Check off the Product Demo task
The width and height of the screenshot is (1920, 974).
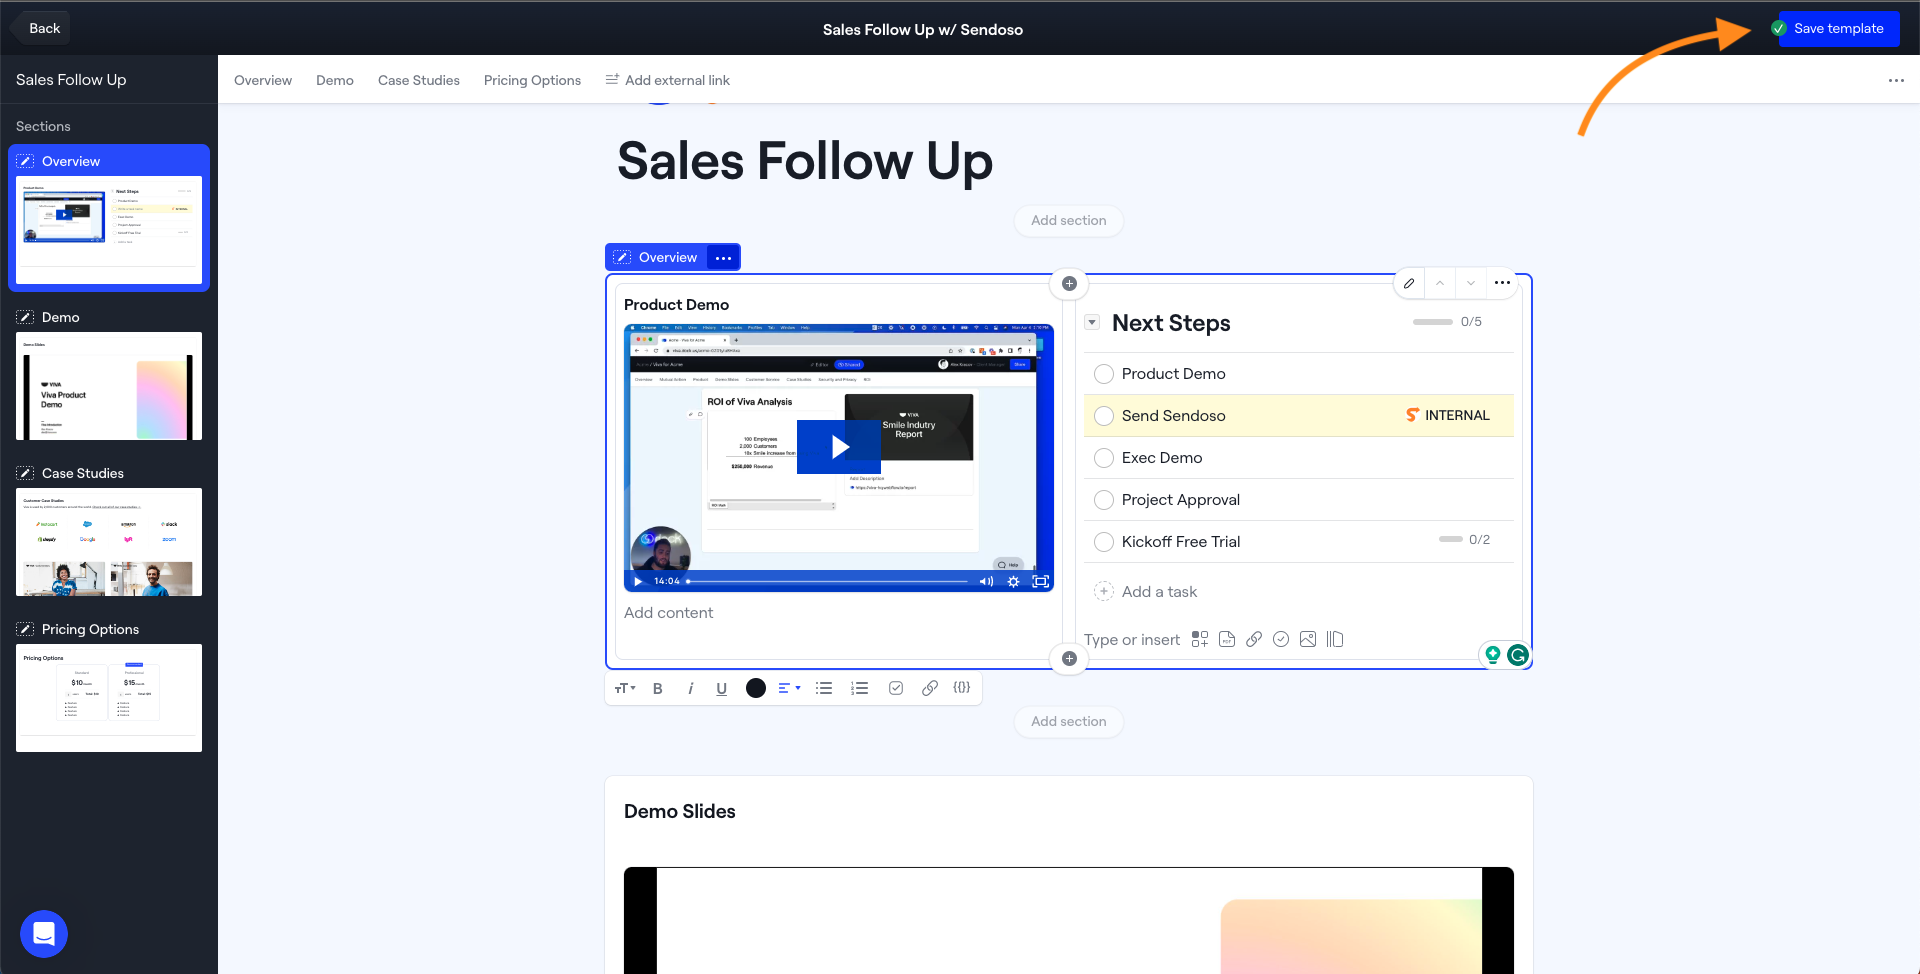pos(1104,374)
